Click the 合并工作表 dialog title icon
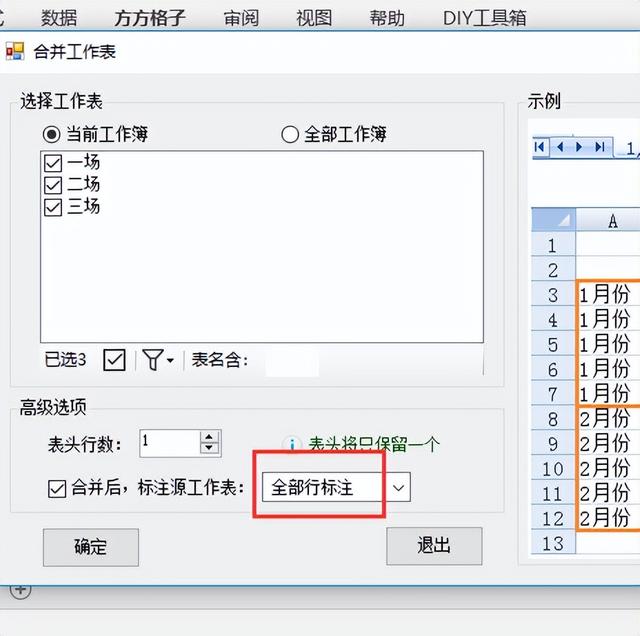The image size is (640, 636). click(x=15, y=51)
